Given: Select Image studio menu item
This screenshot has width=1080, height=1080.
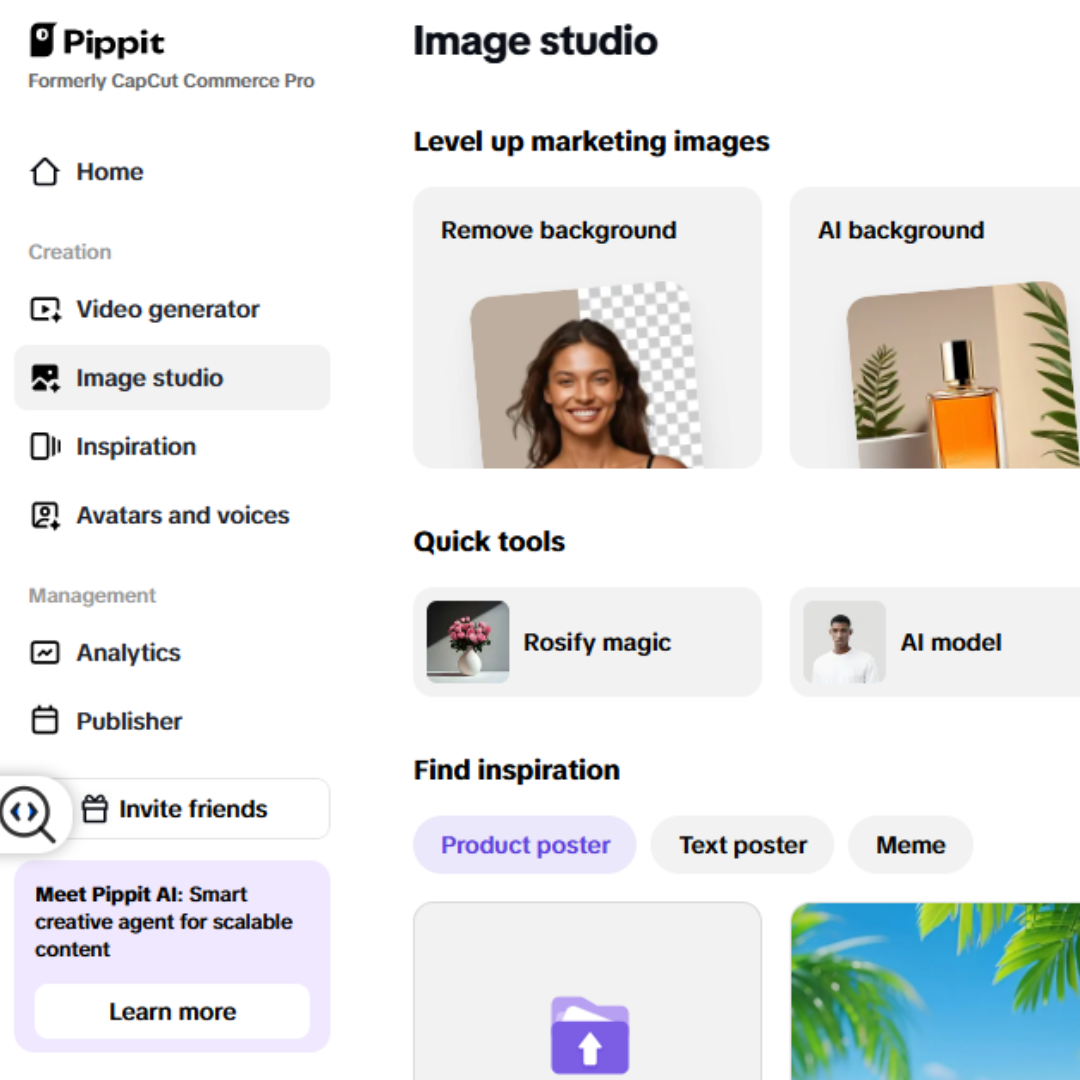Looking at the screenshot, I should point(172,377).
